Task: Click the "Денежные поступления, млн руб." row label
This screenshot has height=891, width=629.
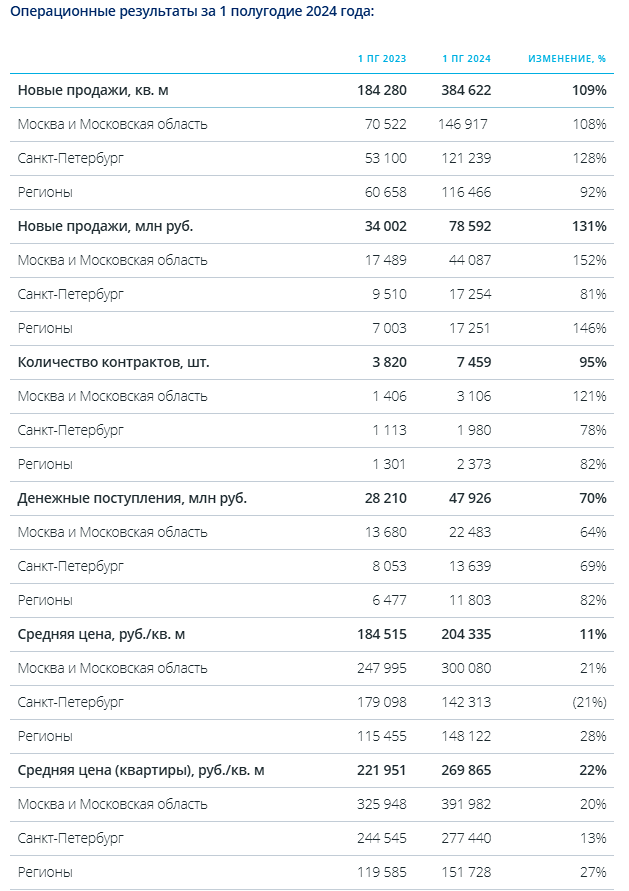Action: click(x=132, y=498)
